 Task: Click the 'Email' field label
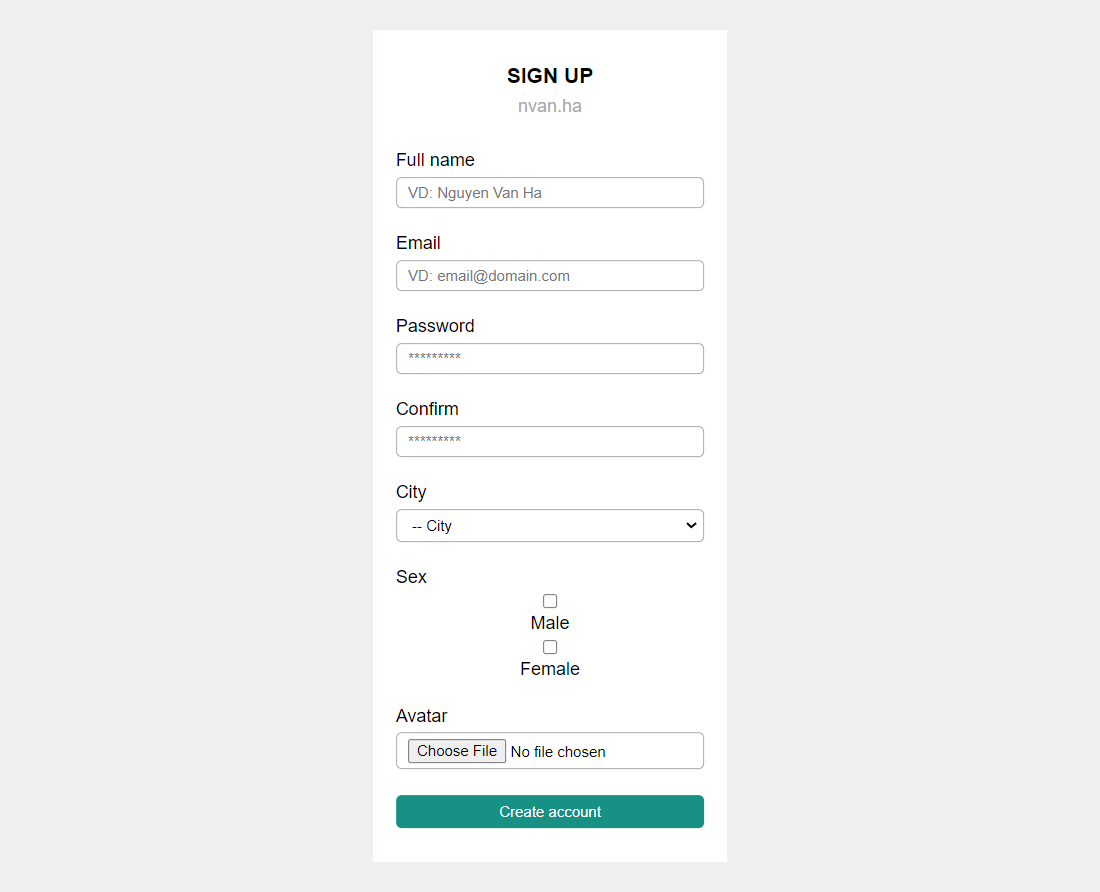click(418, 243)
